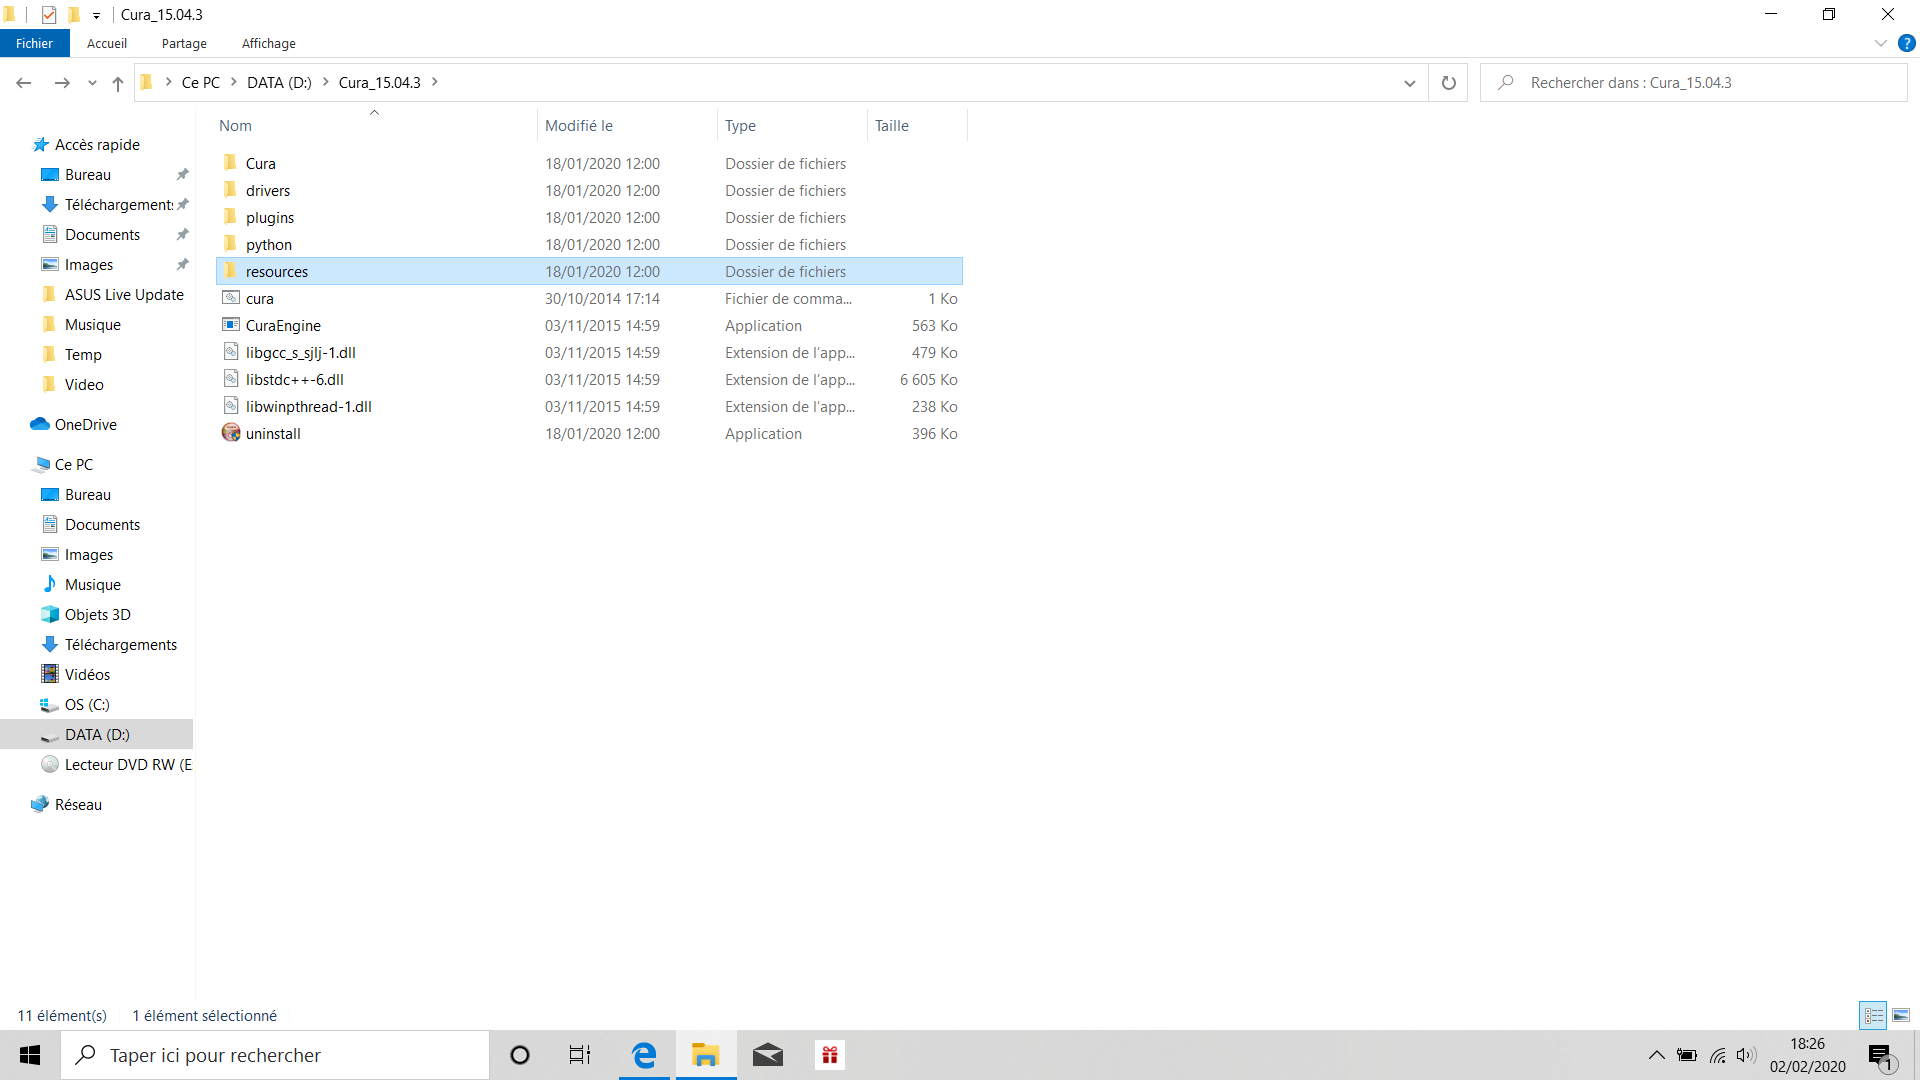This screenshot has width=1920, height=1080.
Task: Select OneDrive in navigation pane
Action: click(x=86, y=425)
